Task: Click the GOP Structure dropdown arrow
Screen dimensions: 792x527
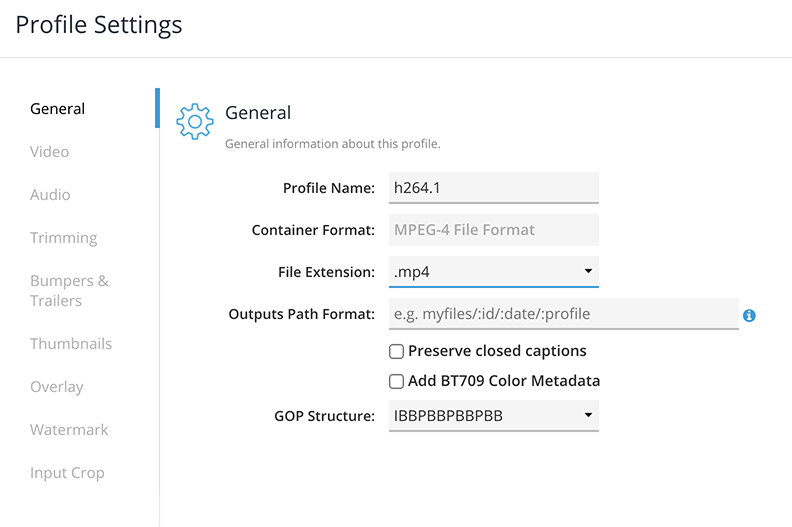Action: click(x=588, y=415)
